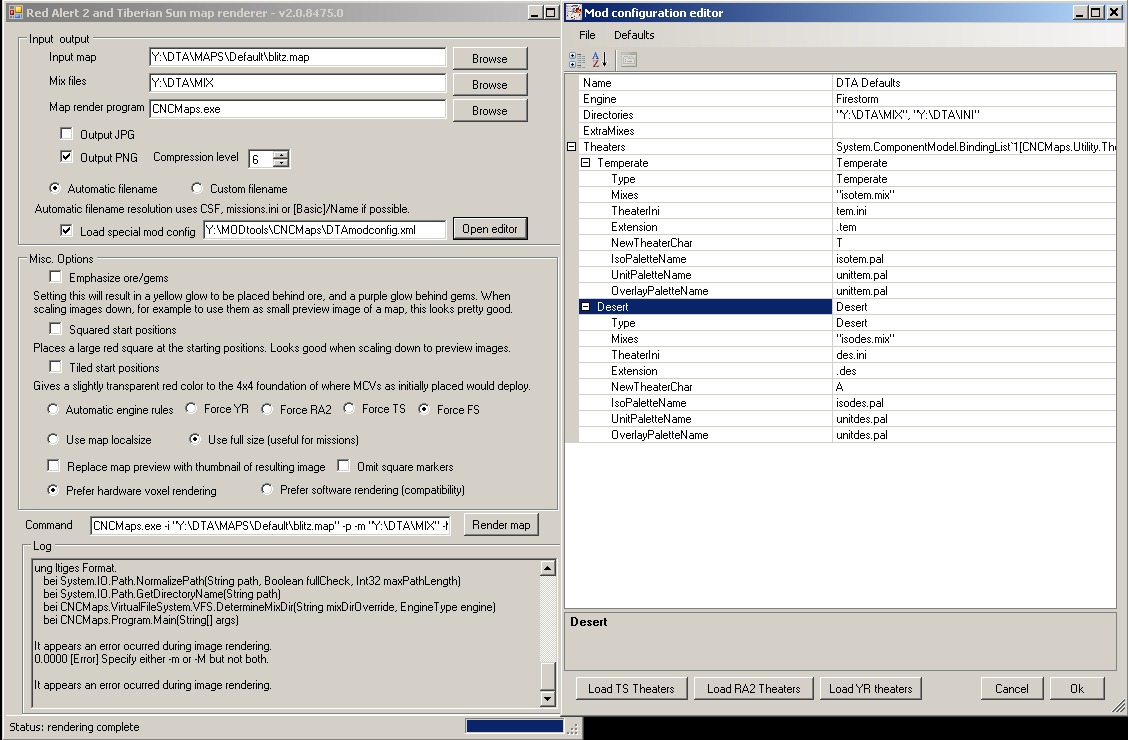This screenshot has height=740, width=1128.
Task: Click the Input map path field
Action: [x=297, y=58]
